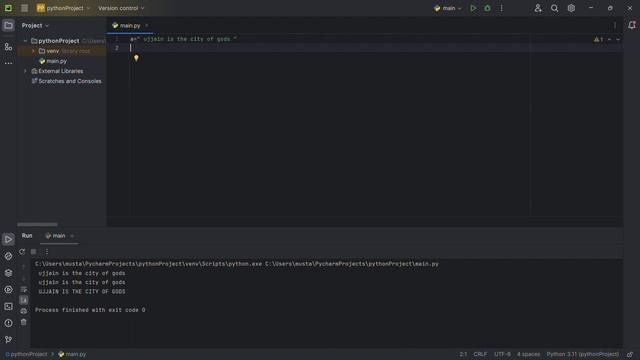Expand the venv folder
Image resolution: width=640 pixels, height=360 pixels.
pyautogui.click(x=33, y=51)
